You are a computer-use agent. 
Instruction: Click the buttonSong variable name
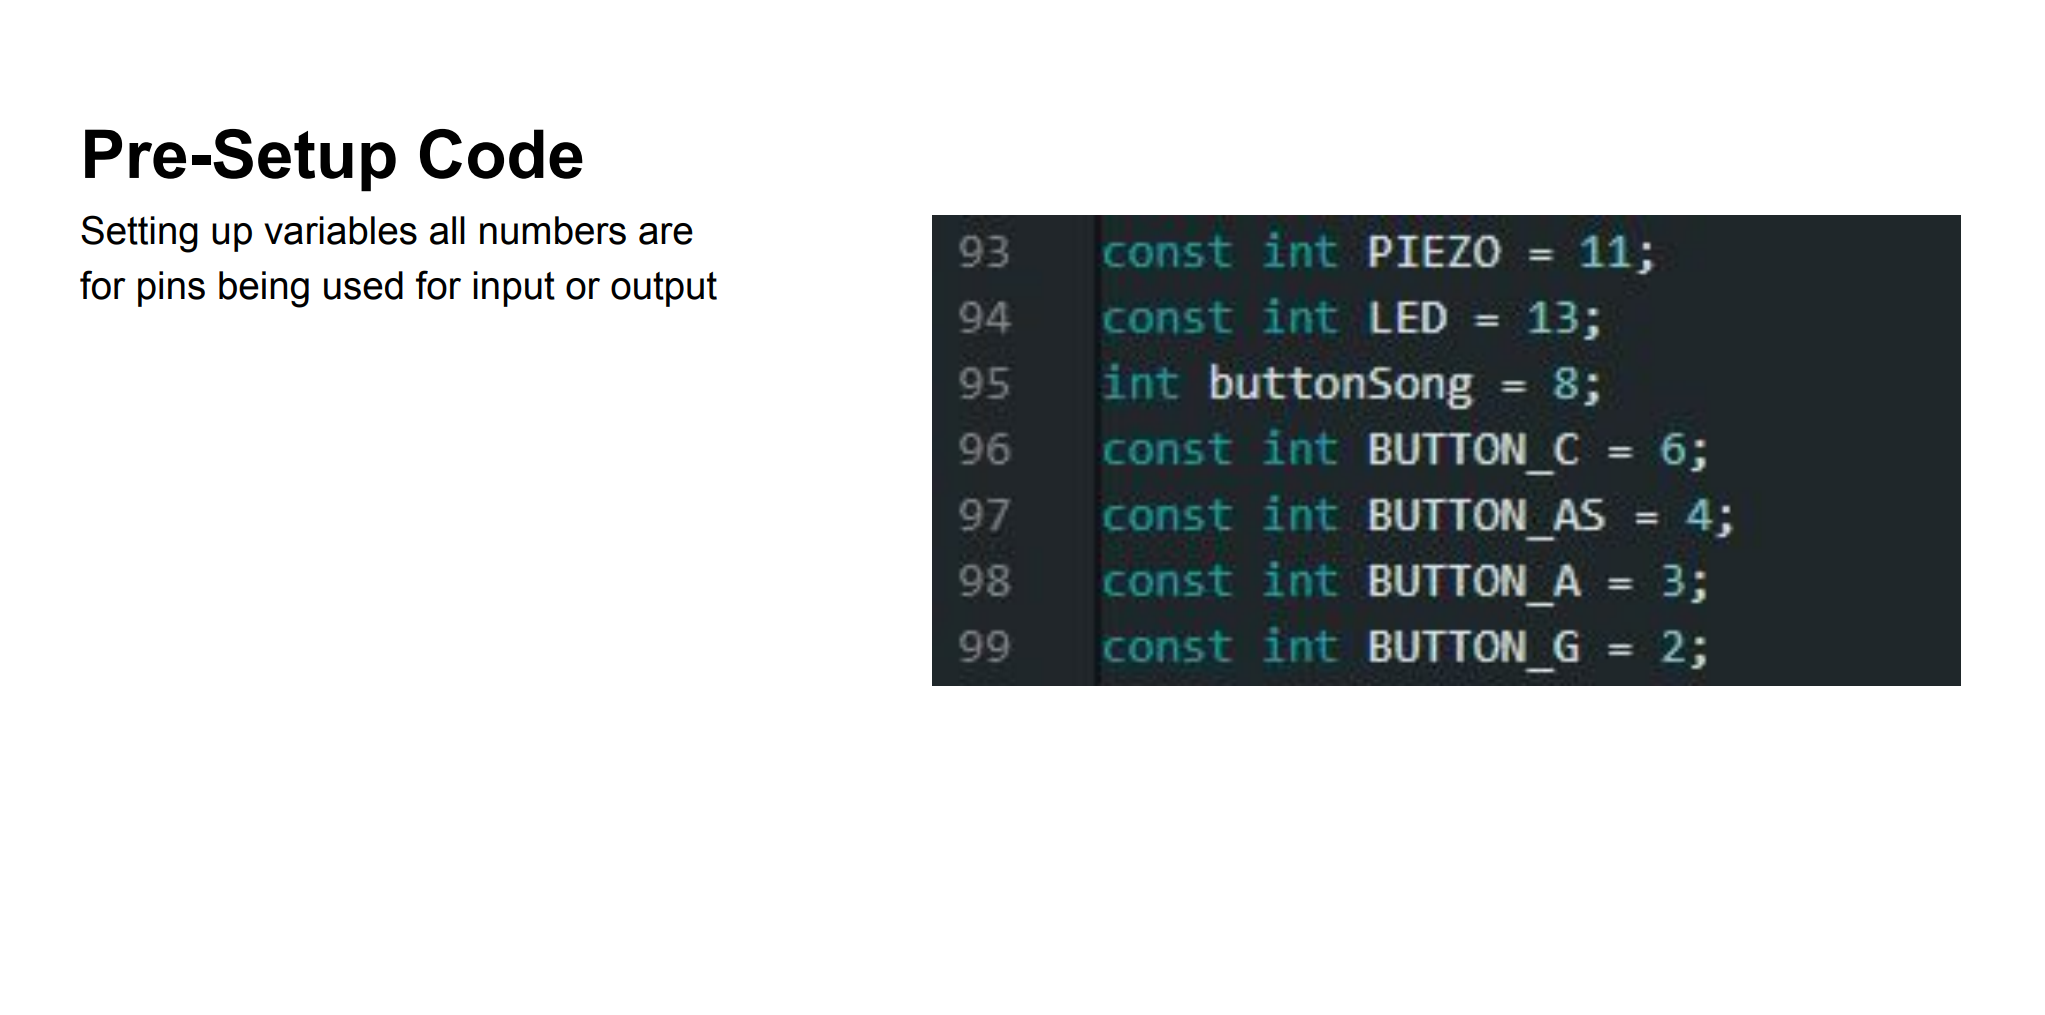coord(1340,384)
